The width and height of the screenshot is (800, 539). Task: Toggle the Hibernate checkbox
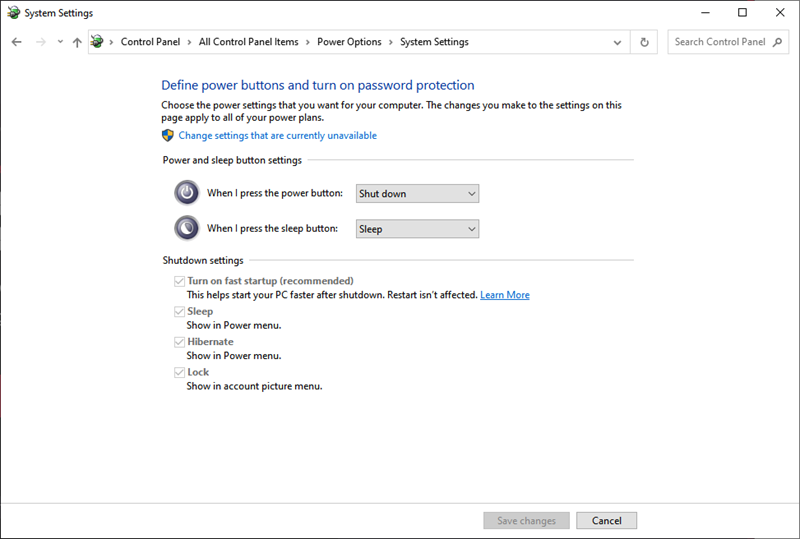pyautogui.click(x=180, y=342)
